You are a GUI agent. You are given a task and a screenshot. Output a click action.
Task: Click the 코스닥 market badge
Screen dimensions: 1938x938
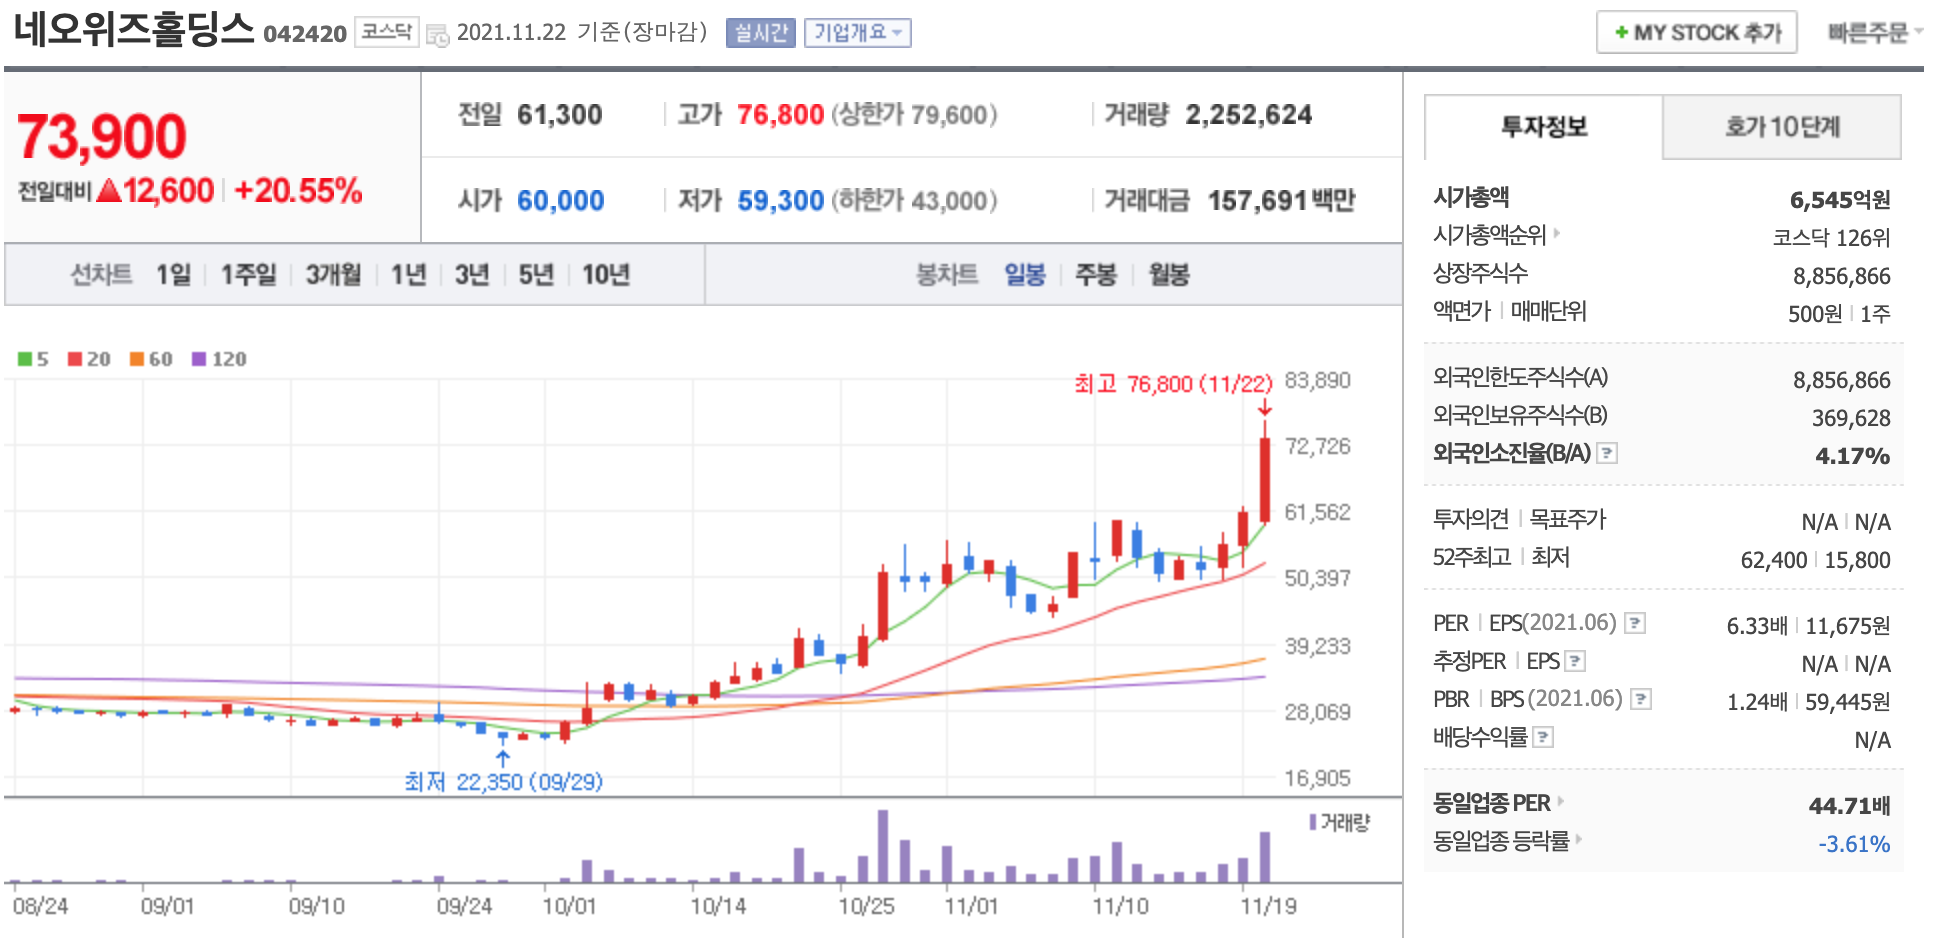point(386,32)
